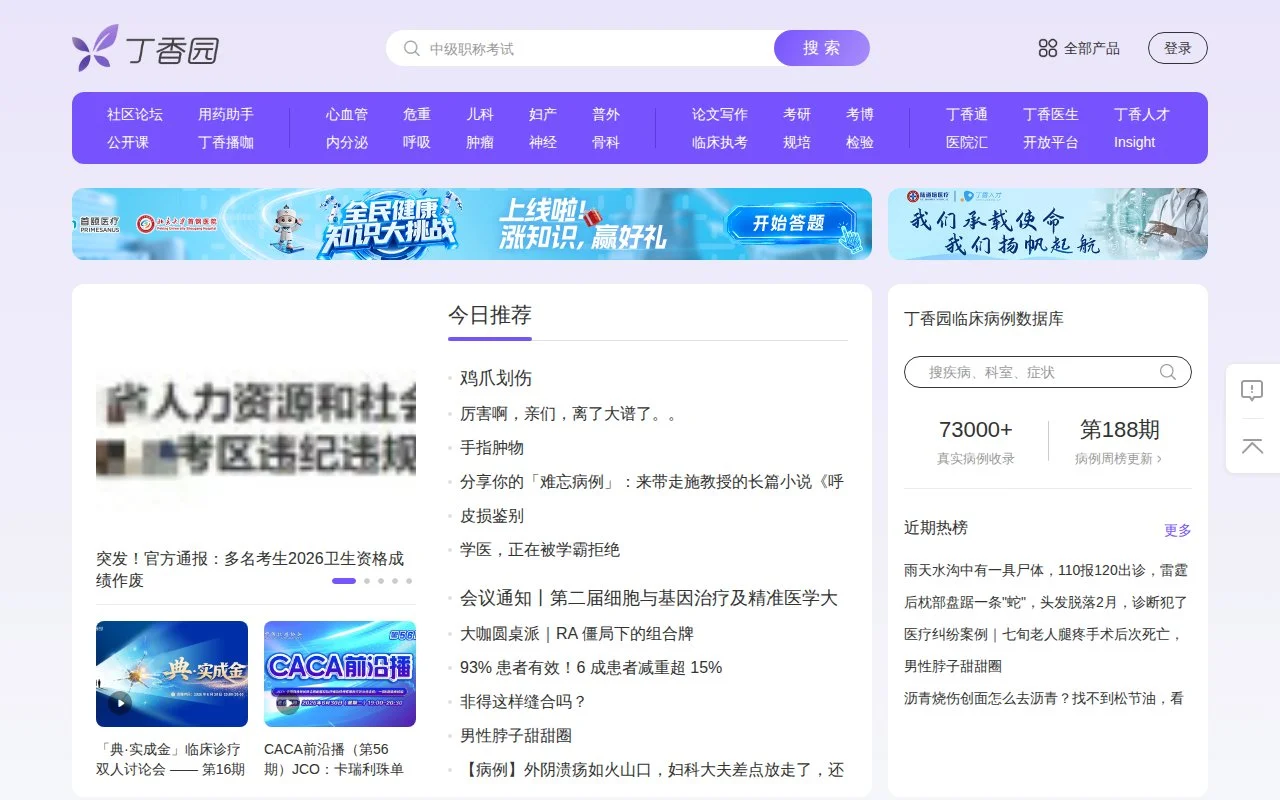Click search icon in case database box
This screenshot has height=800, width=1280.
pyautogui.click(x=1168, y=372)
